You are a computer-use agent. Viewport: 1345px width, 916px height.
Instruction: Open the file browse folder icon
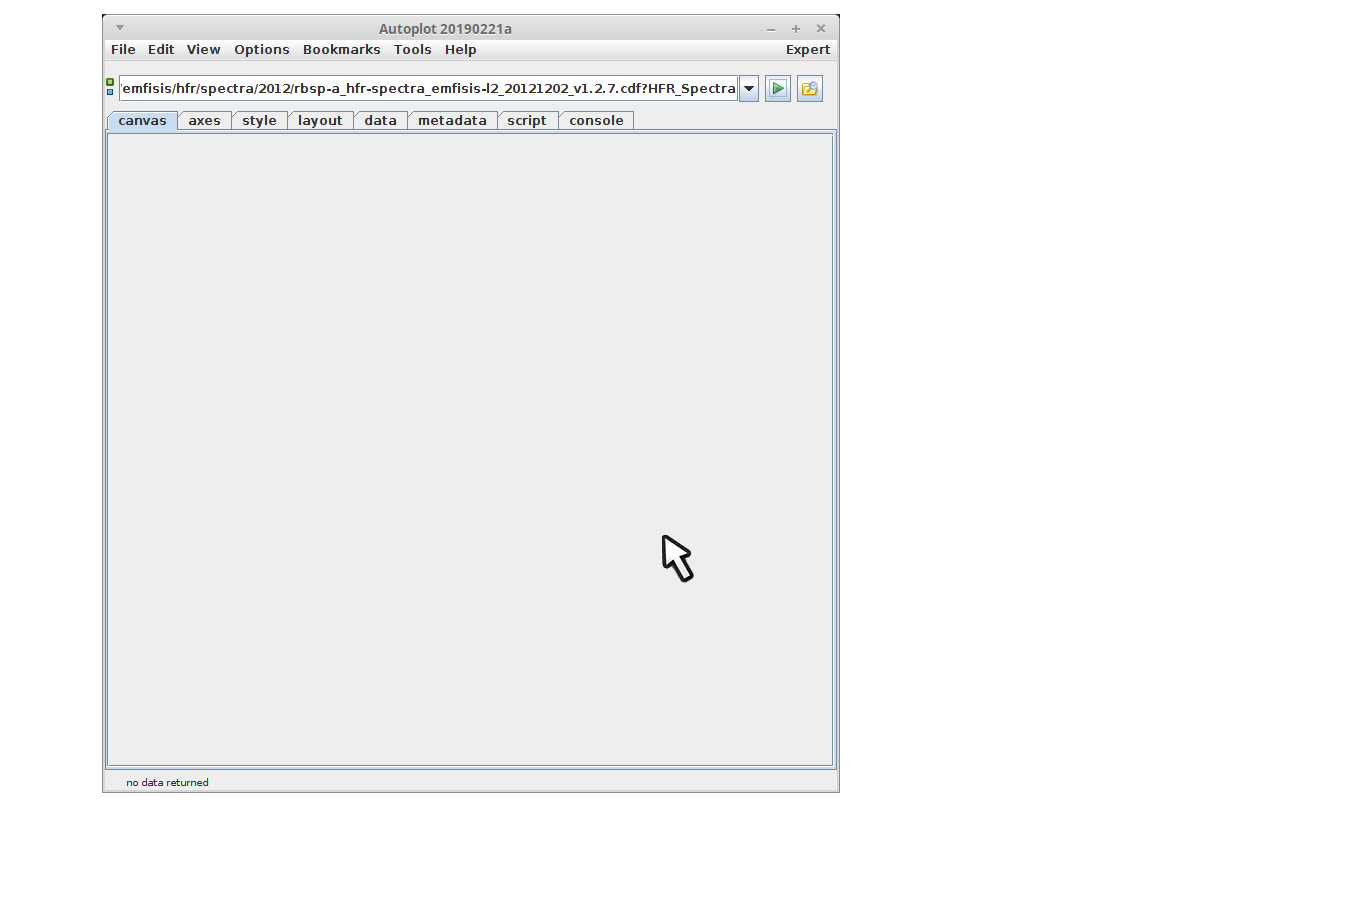point(809,88)
